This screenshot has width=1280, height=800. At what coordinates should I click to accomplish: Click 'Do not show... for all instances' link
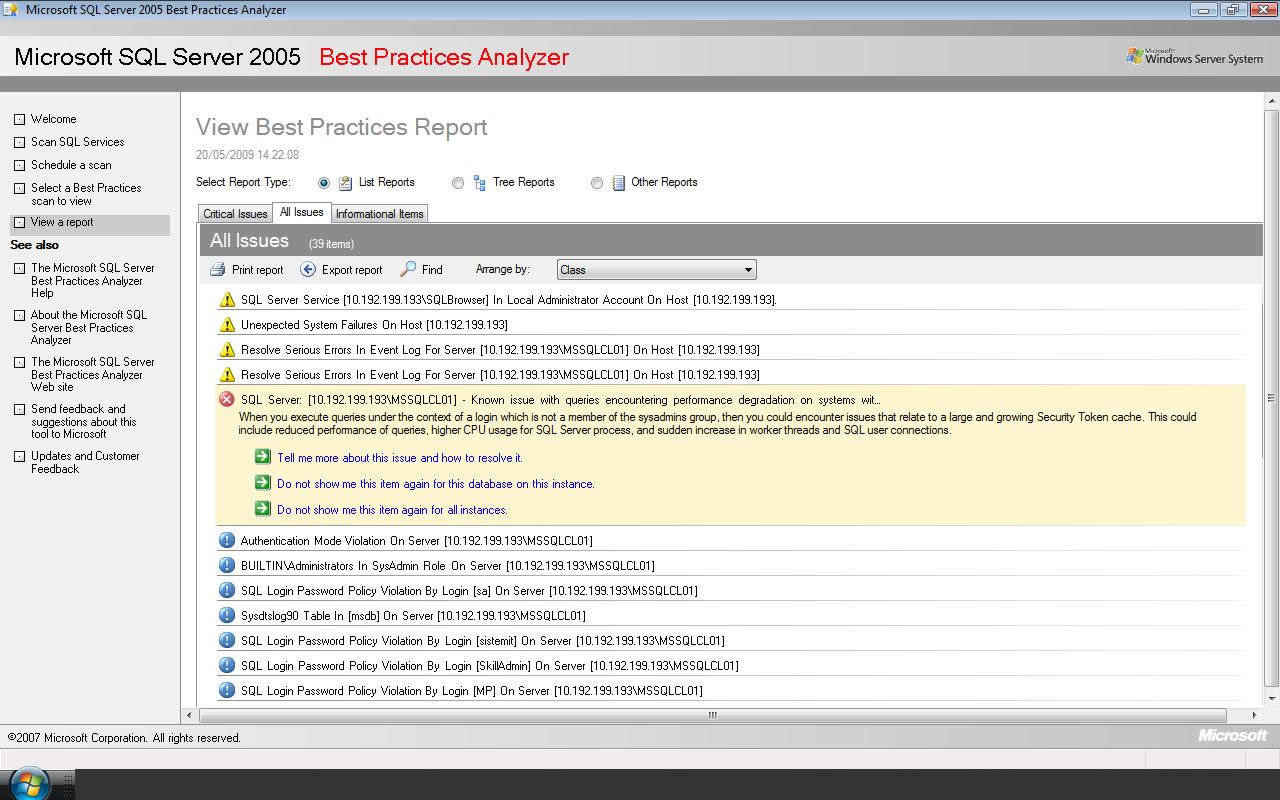(392, 509)
